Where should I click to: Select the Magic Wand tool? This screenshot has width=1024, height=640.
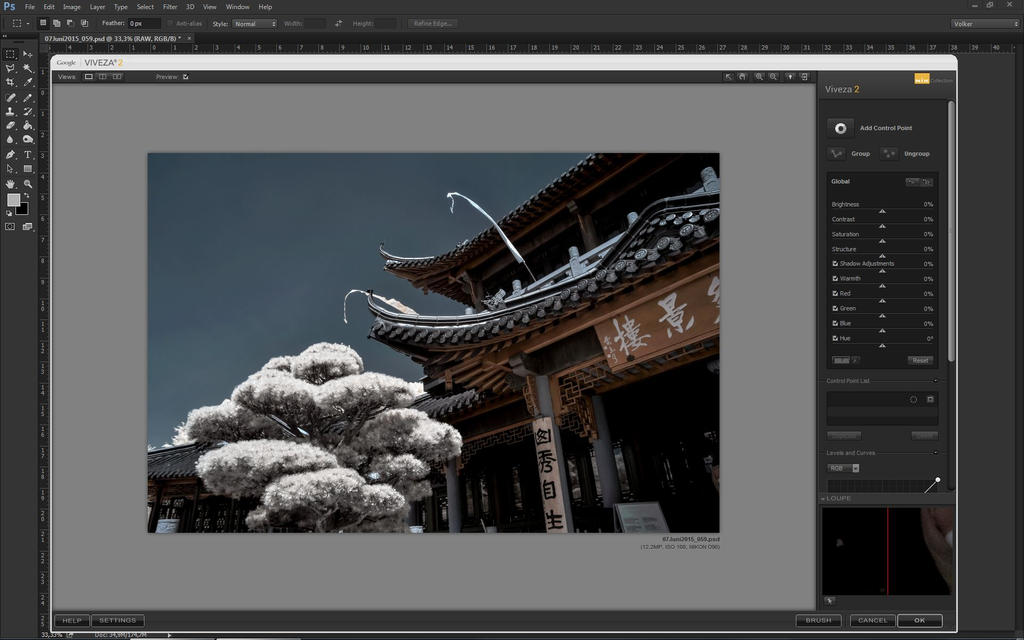27,69
